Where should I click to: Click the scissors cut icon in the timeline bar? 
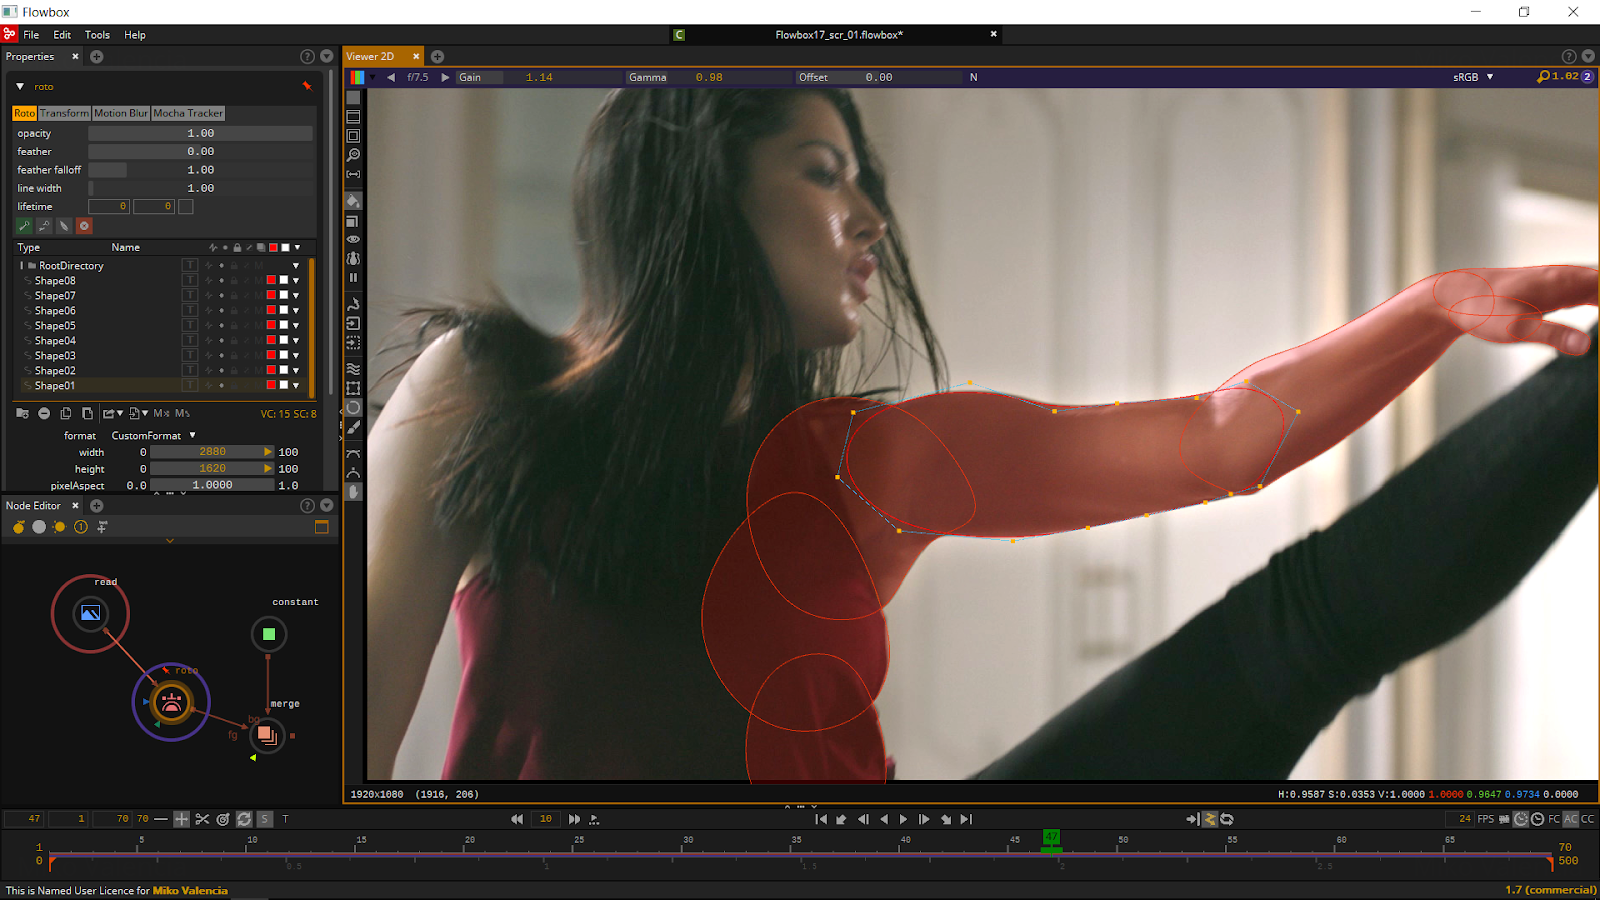(202, 818)
